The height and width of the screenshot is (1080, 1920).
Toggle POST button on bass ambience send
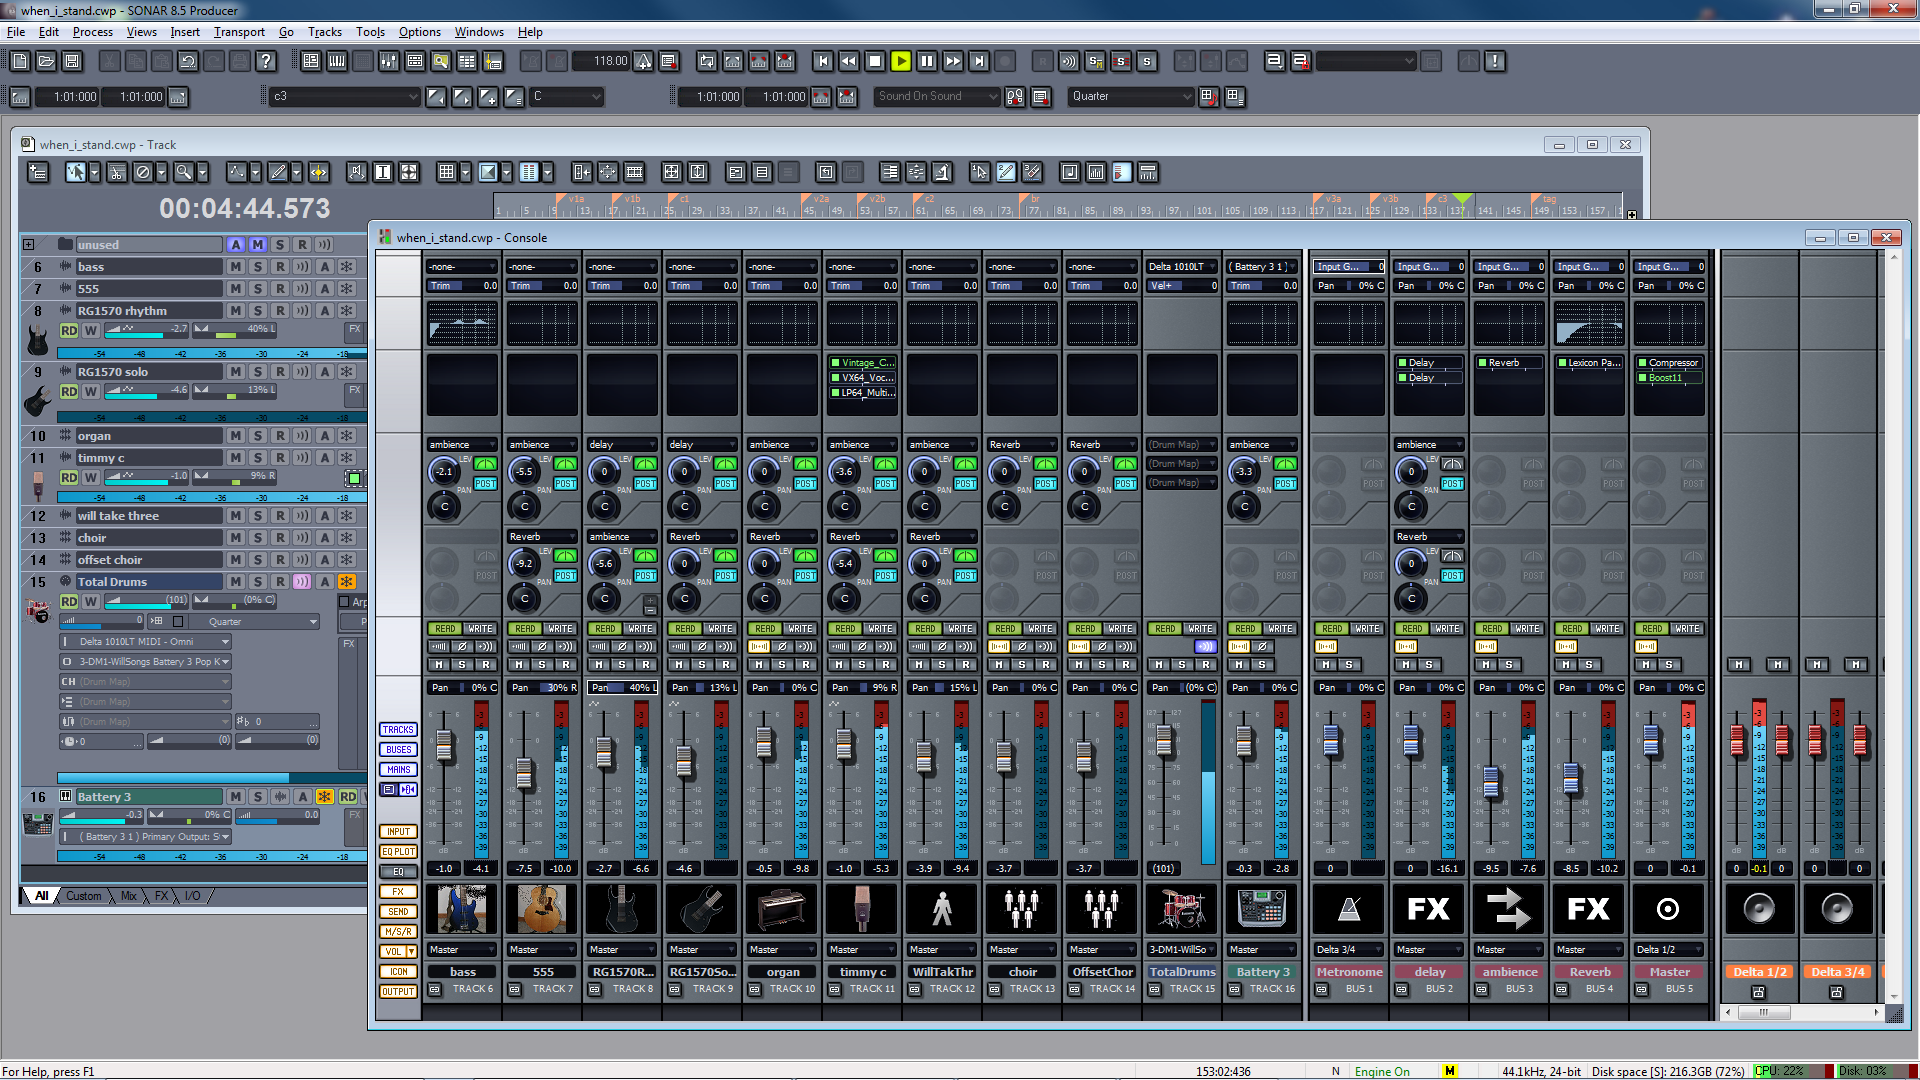tap(485, 484)
